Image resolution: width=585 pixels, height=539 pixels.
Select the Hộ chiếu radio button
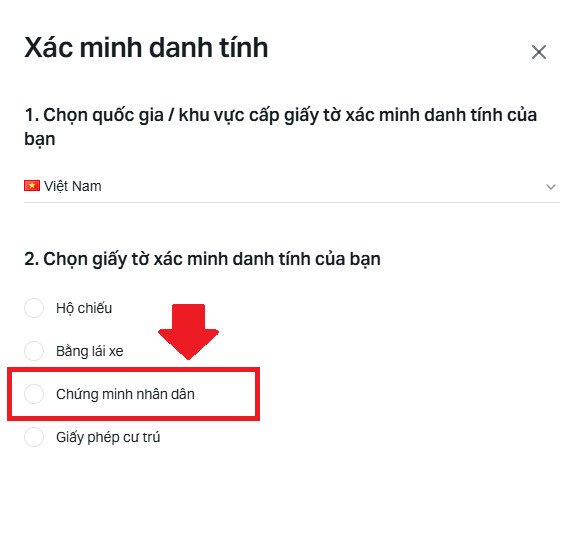[x=34, y=308]
